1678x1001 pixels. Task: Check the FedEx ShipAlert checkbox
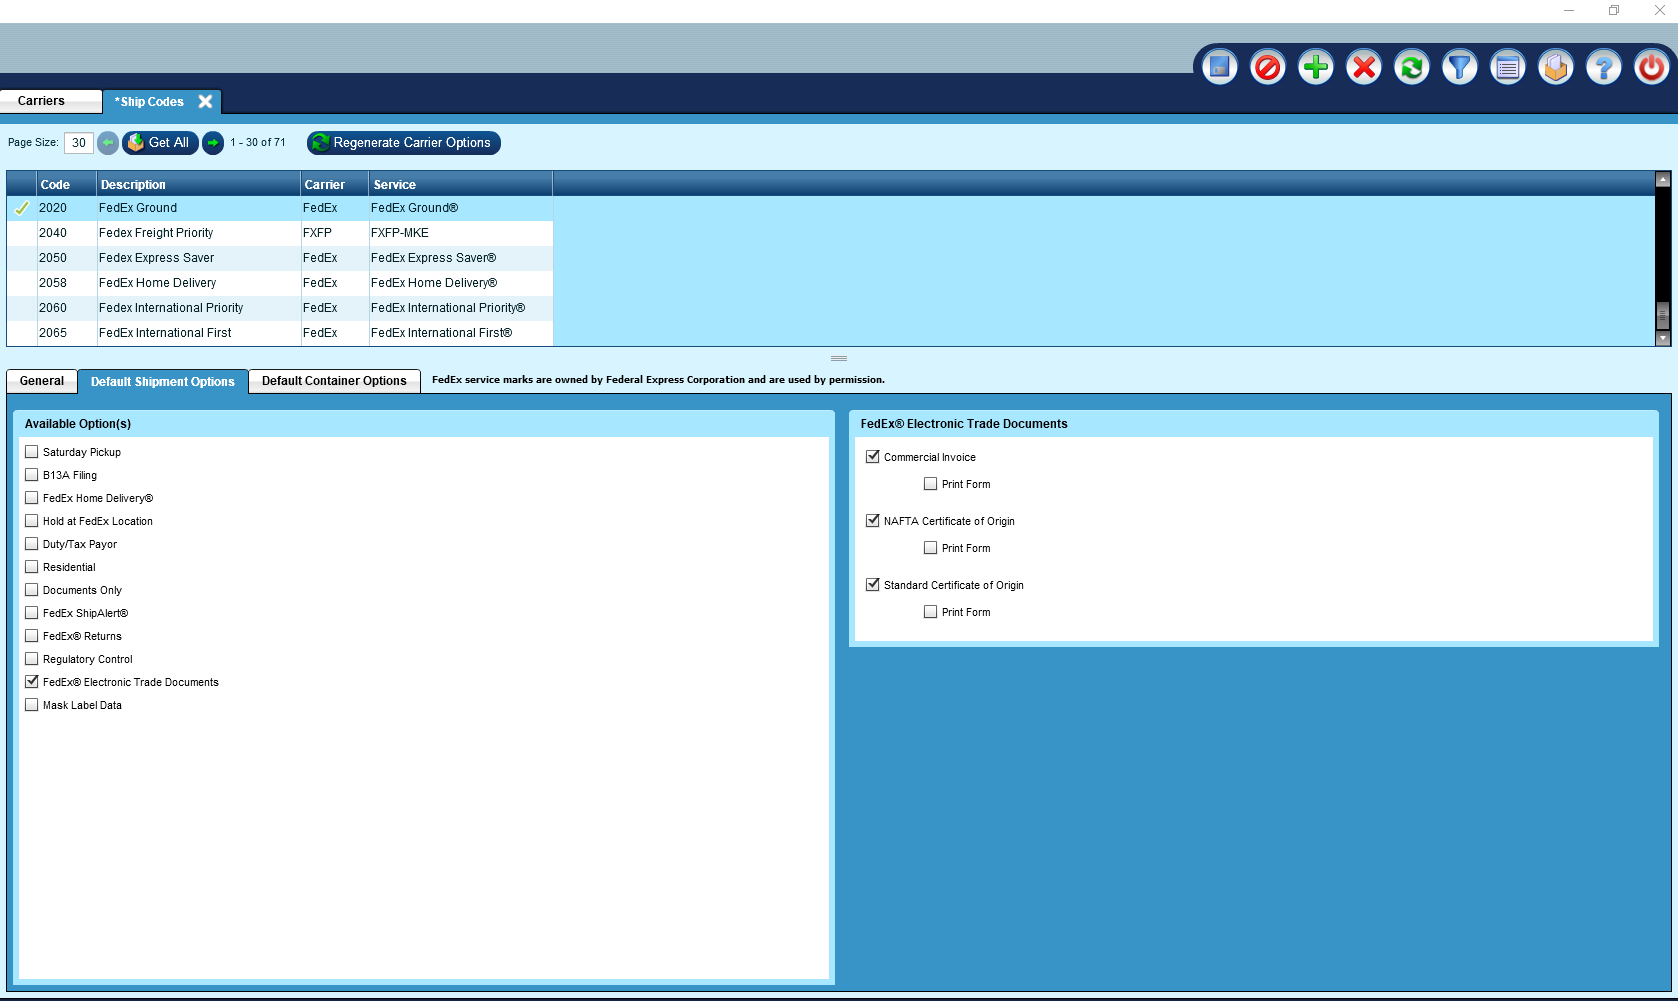(x=32, y=613)
